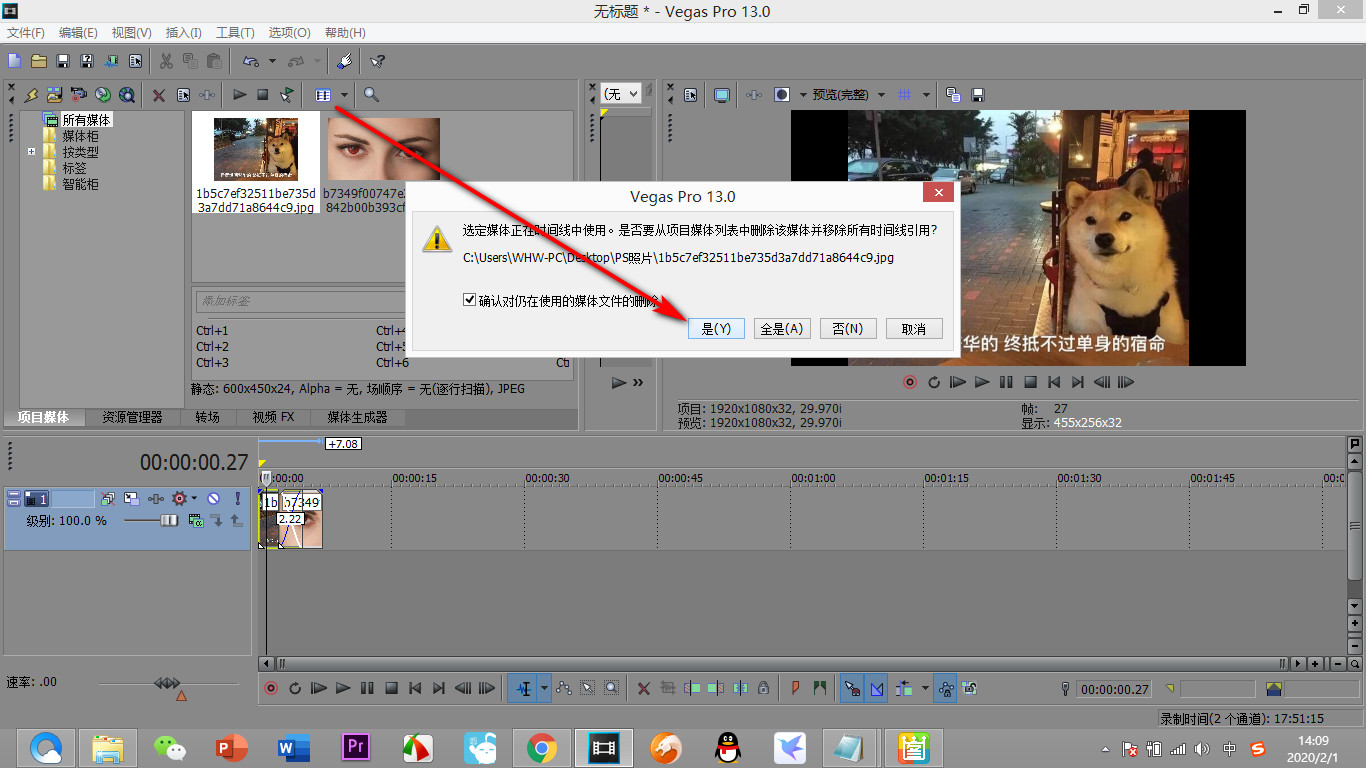Screen dimensions: 1366x768
Task: Switch to the 资源管理器 tab
Action: click(132, 417)
